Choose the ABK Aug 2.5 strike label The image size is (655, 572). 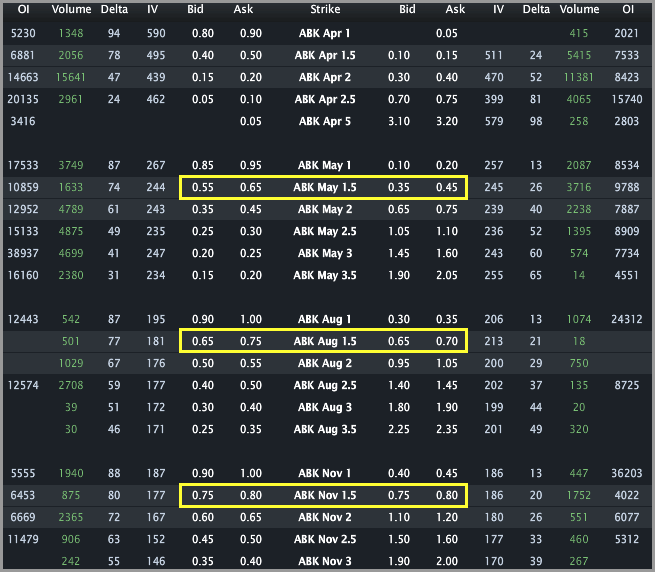pyautogui.click(x=325, y=385)
